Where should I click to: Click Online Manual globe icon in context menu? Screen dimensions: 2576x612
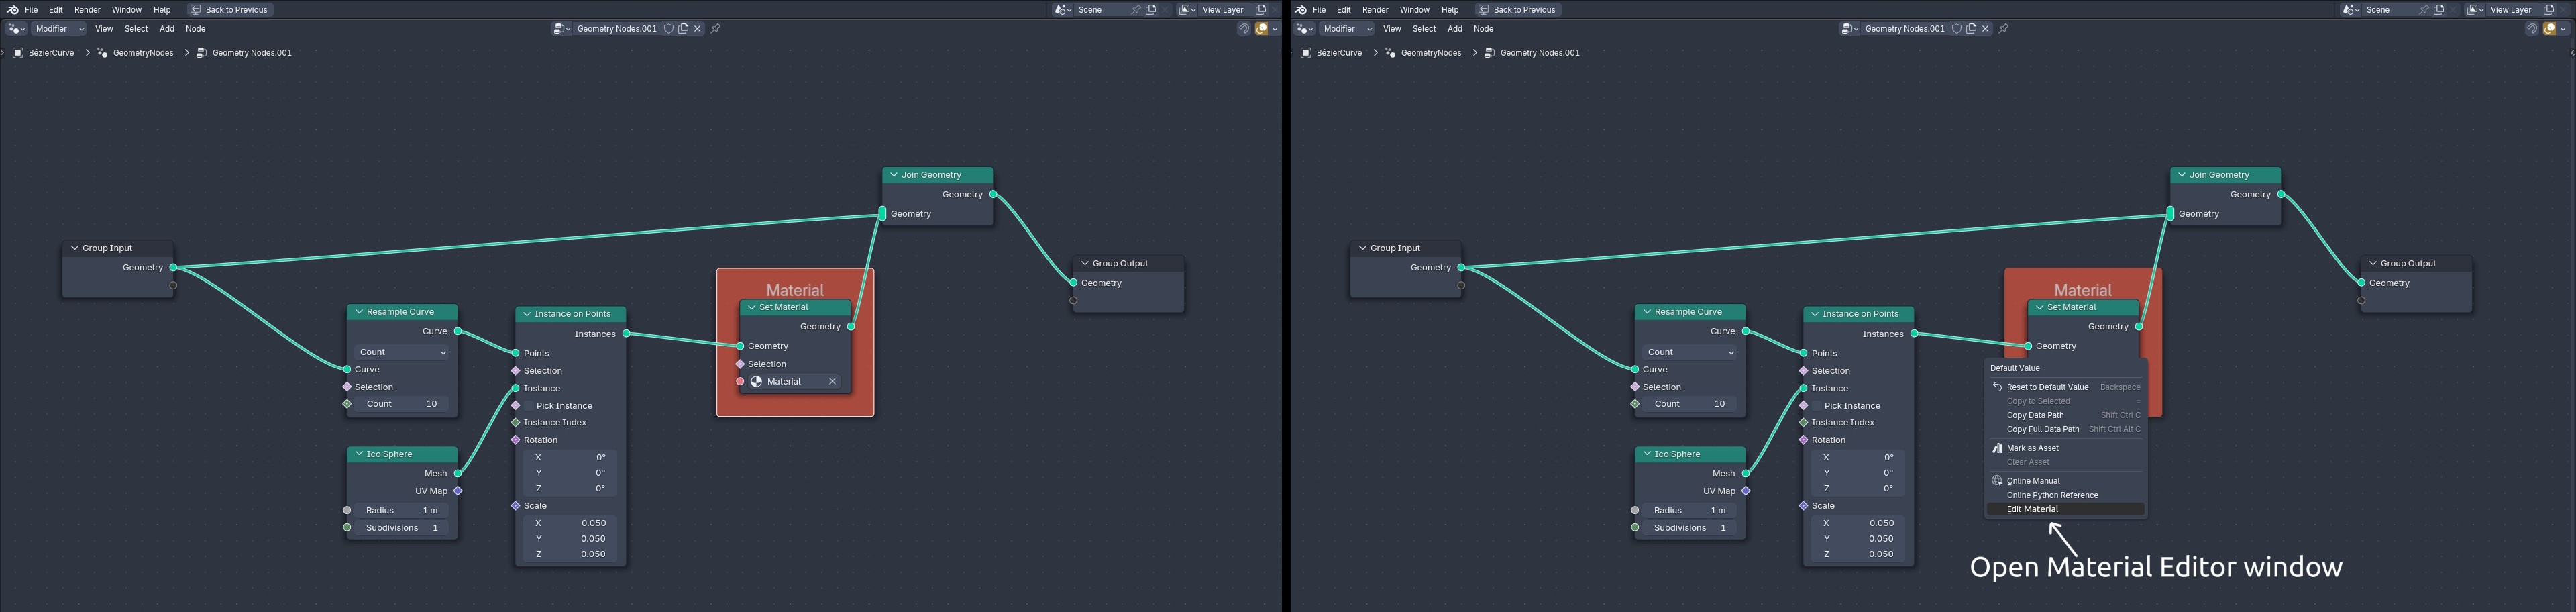coord(1997,481)
